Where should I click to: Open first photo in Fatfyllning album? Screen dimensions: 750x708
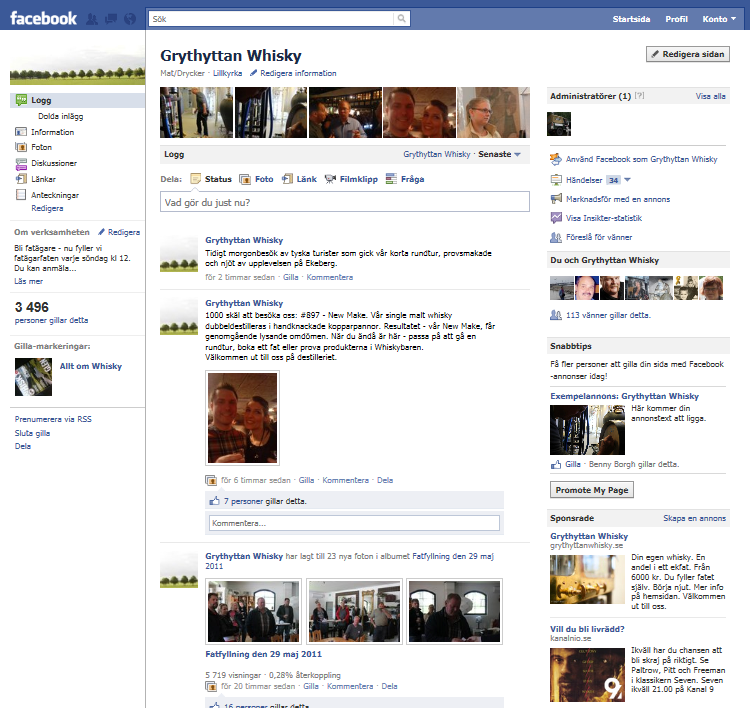253,611
